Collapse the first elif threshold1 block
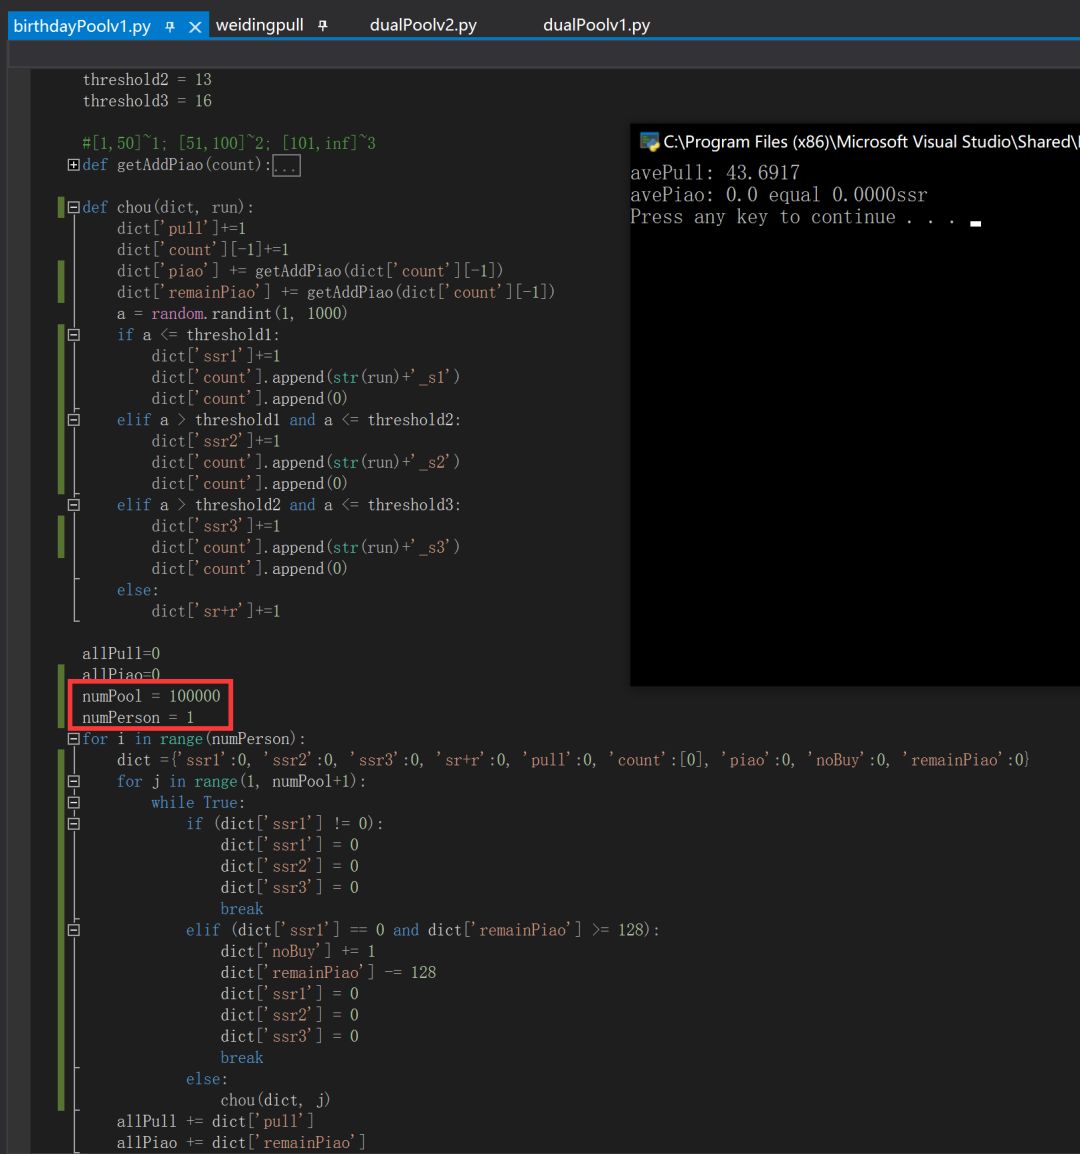Image resolution: width=1080 pixels, height=1154 pixels. (x=73, y=420)
